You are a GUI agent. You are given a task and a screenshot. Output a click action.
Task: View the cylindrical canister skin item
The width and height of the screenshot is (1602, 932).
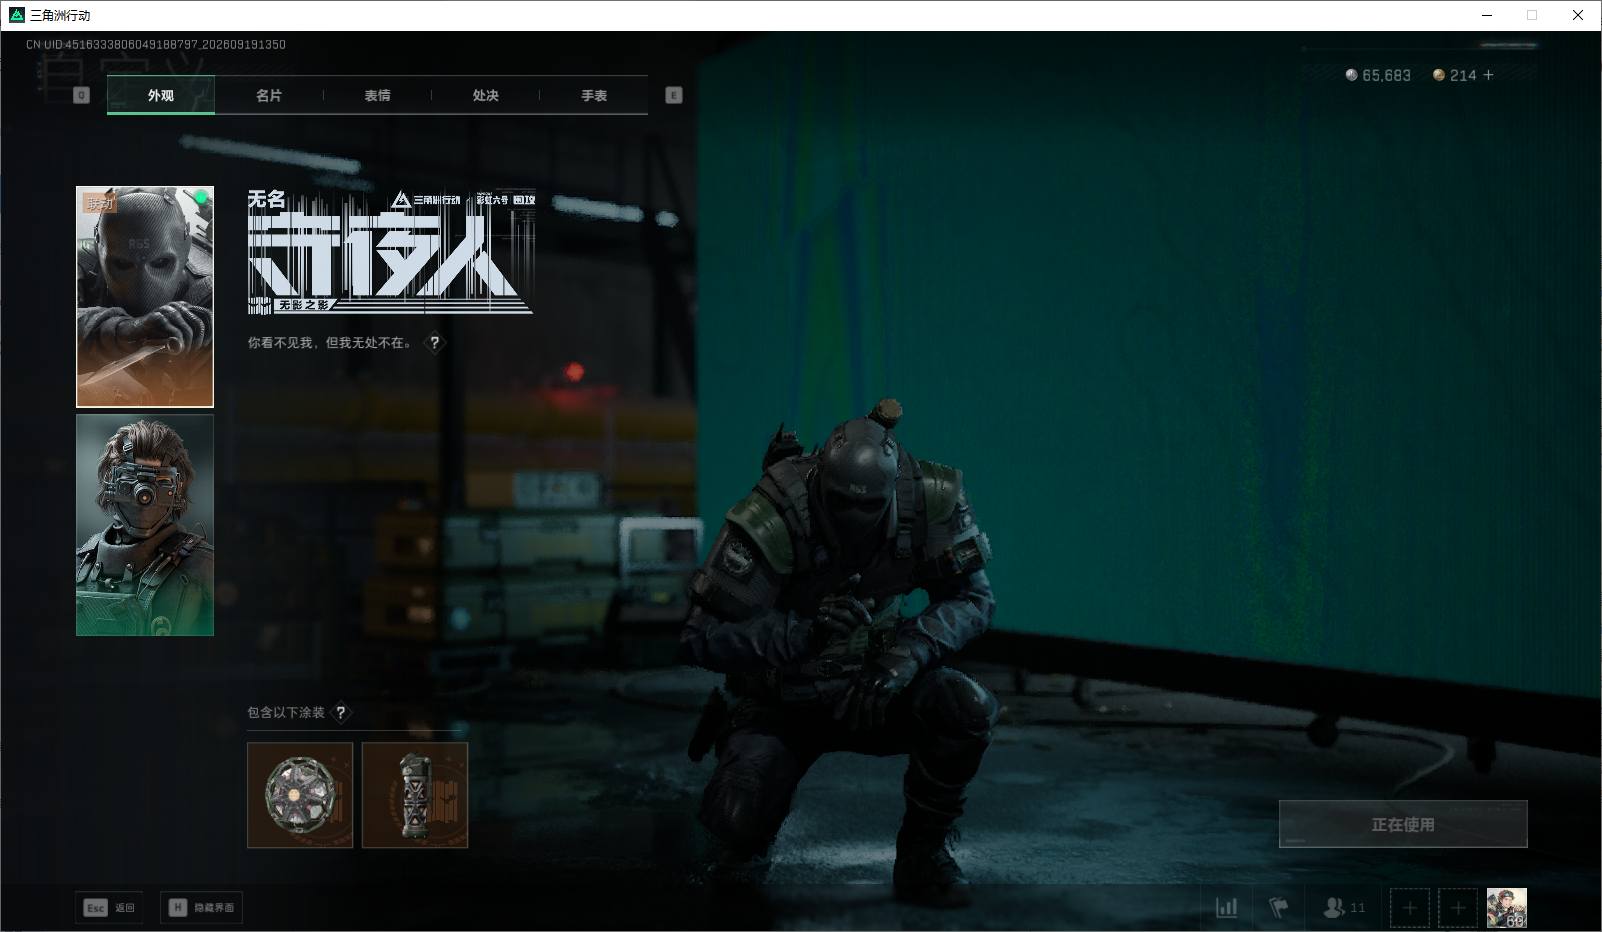(x=415, y=795)
